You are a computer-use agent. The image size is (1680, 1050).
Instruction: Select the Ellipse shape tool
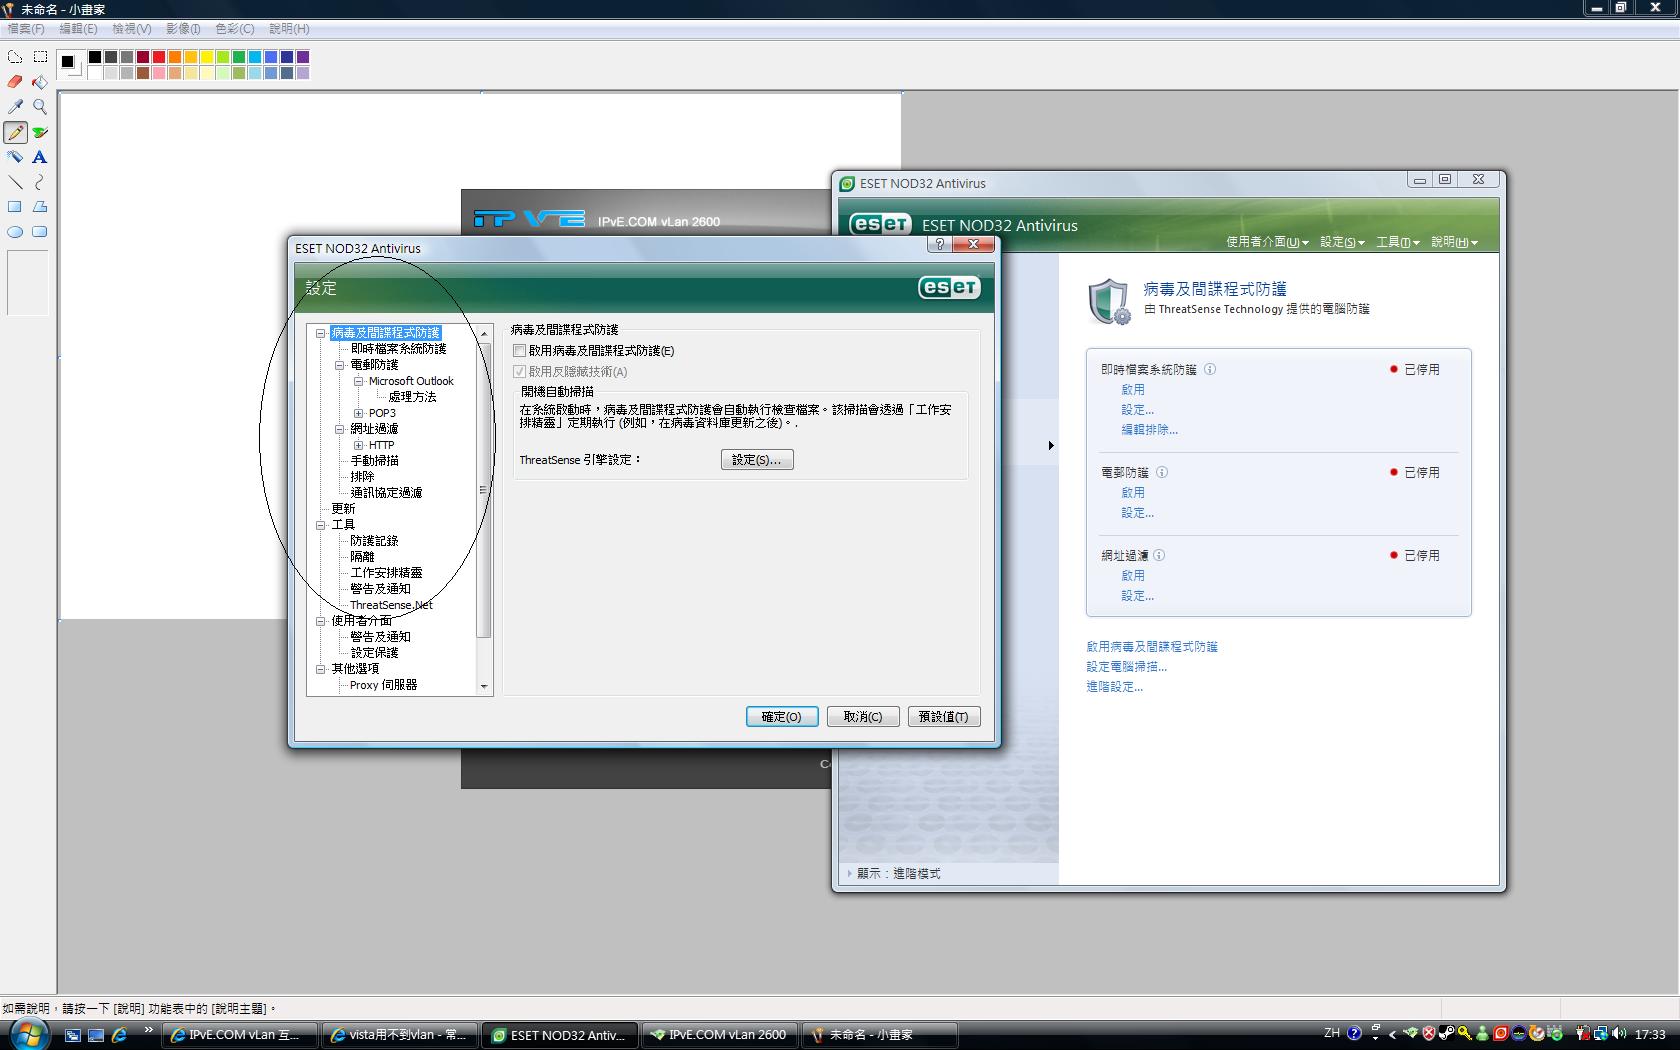coord(15,232)
